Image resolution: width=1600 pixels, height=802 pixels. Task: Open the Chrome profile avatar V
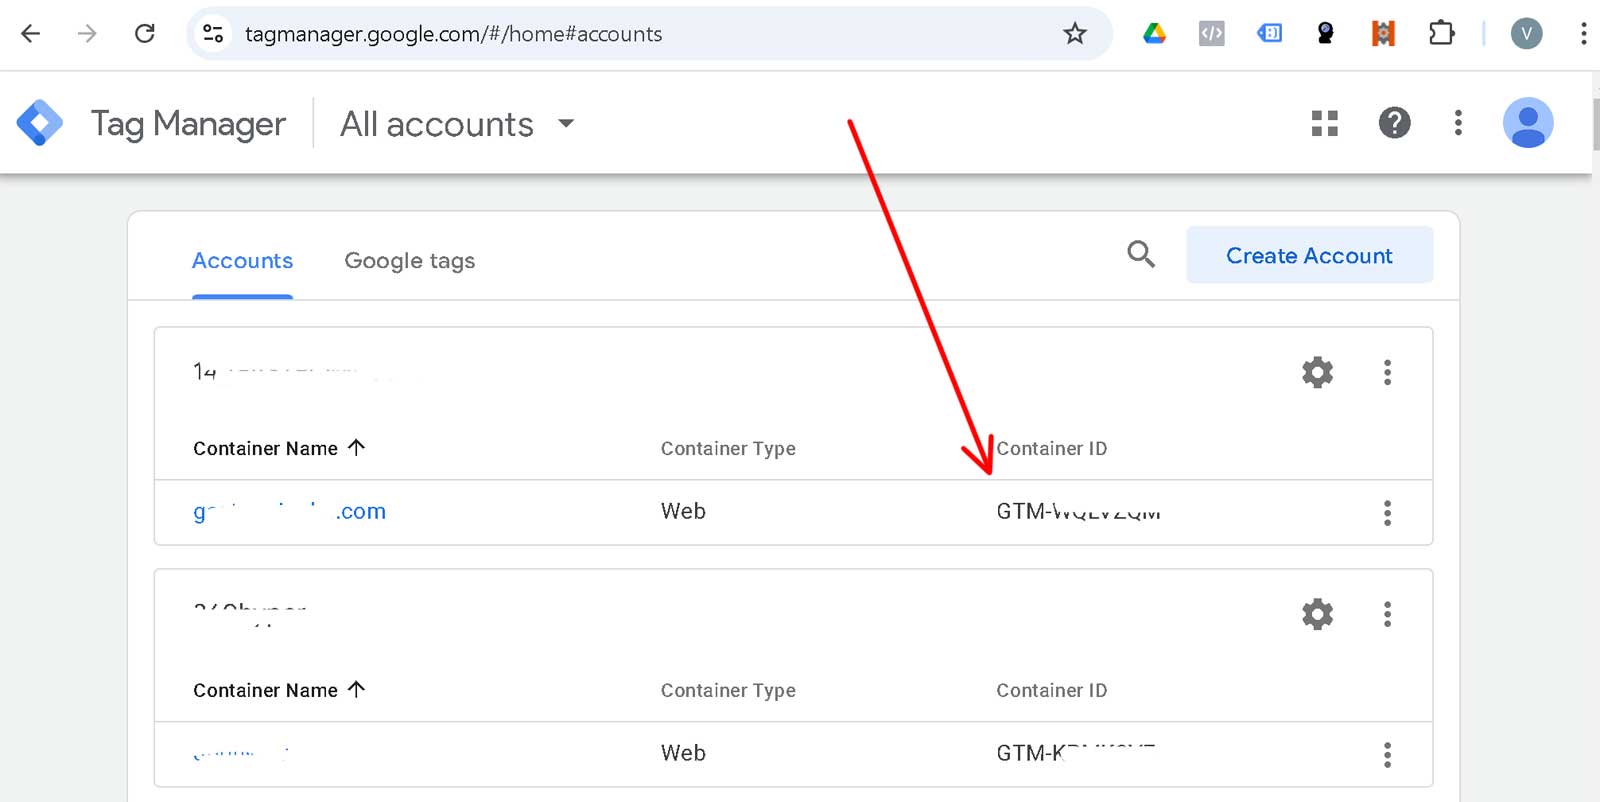click(x=1526, y=34)
